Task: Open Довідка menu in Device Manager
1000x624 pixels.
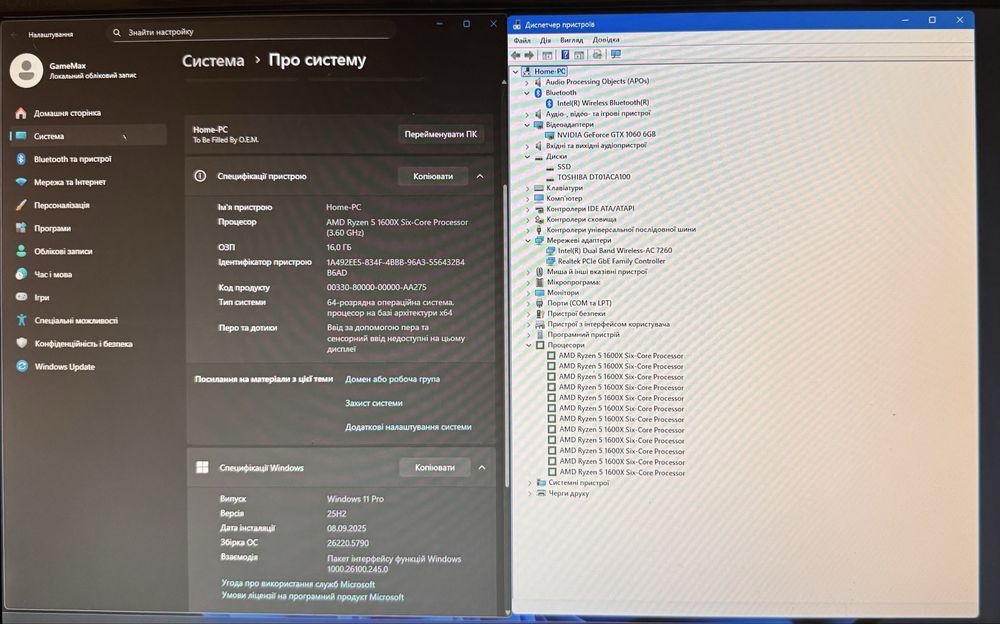Action: 606,40
